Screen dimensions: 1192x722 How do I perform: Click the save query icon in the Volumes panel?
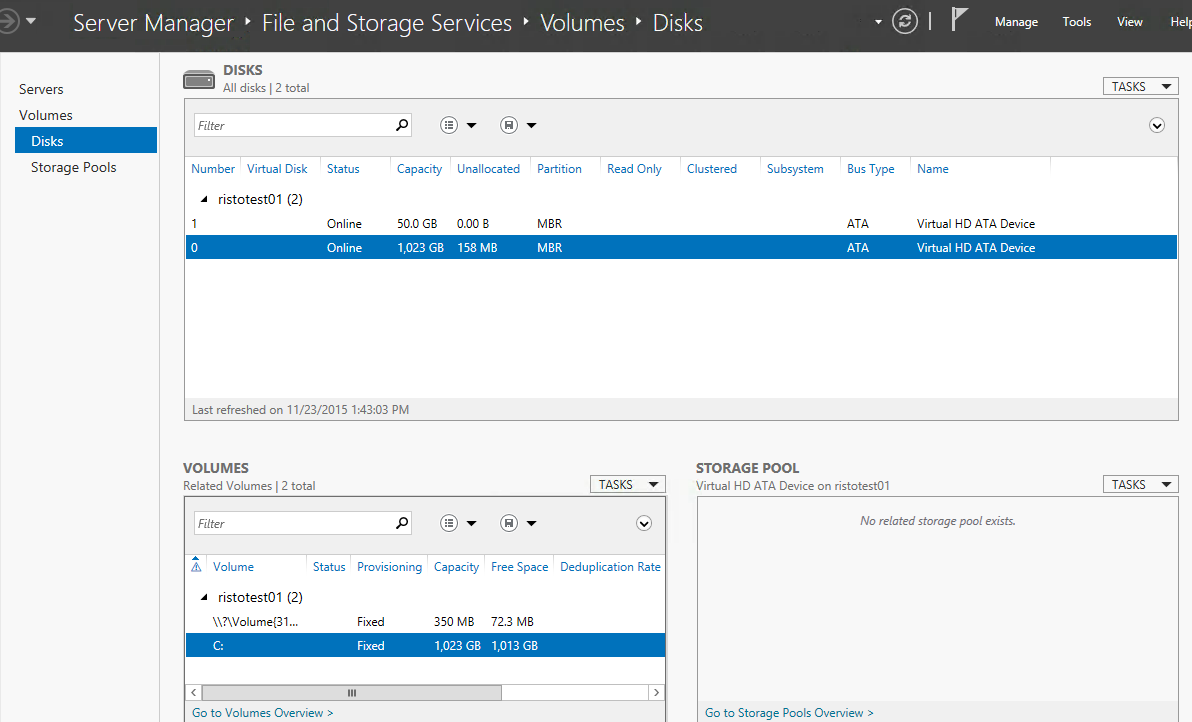tap(510, 522)
